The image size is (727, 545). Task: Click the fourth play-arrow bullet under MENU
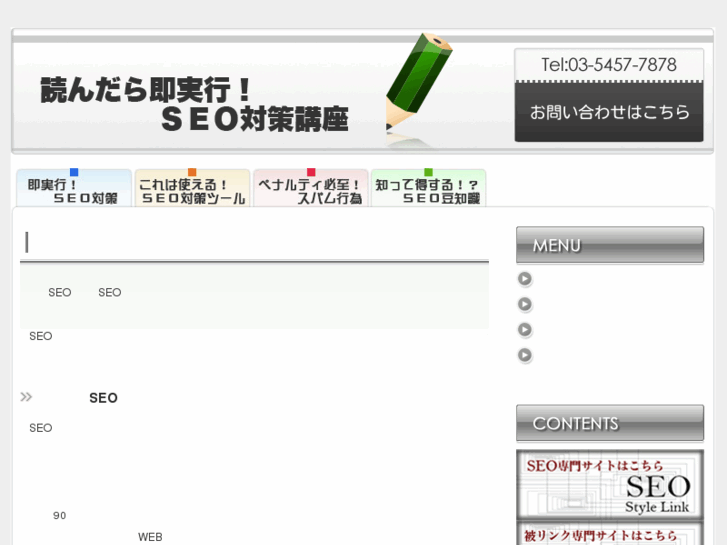525,355
